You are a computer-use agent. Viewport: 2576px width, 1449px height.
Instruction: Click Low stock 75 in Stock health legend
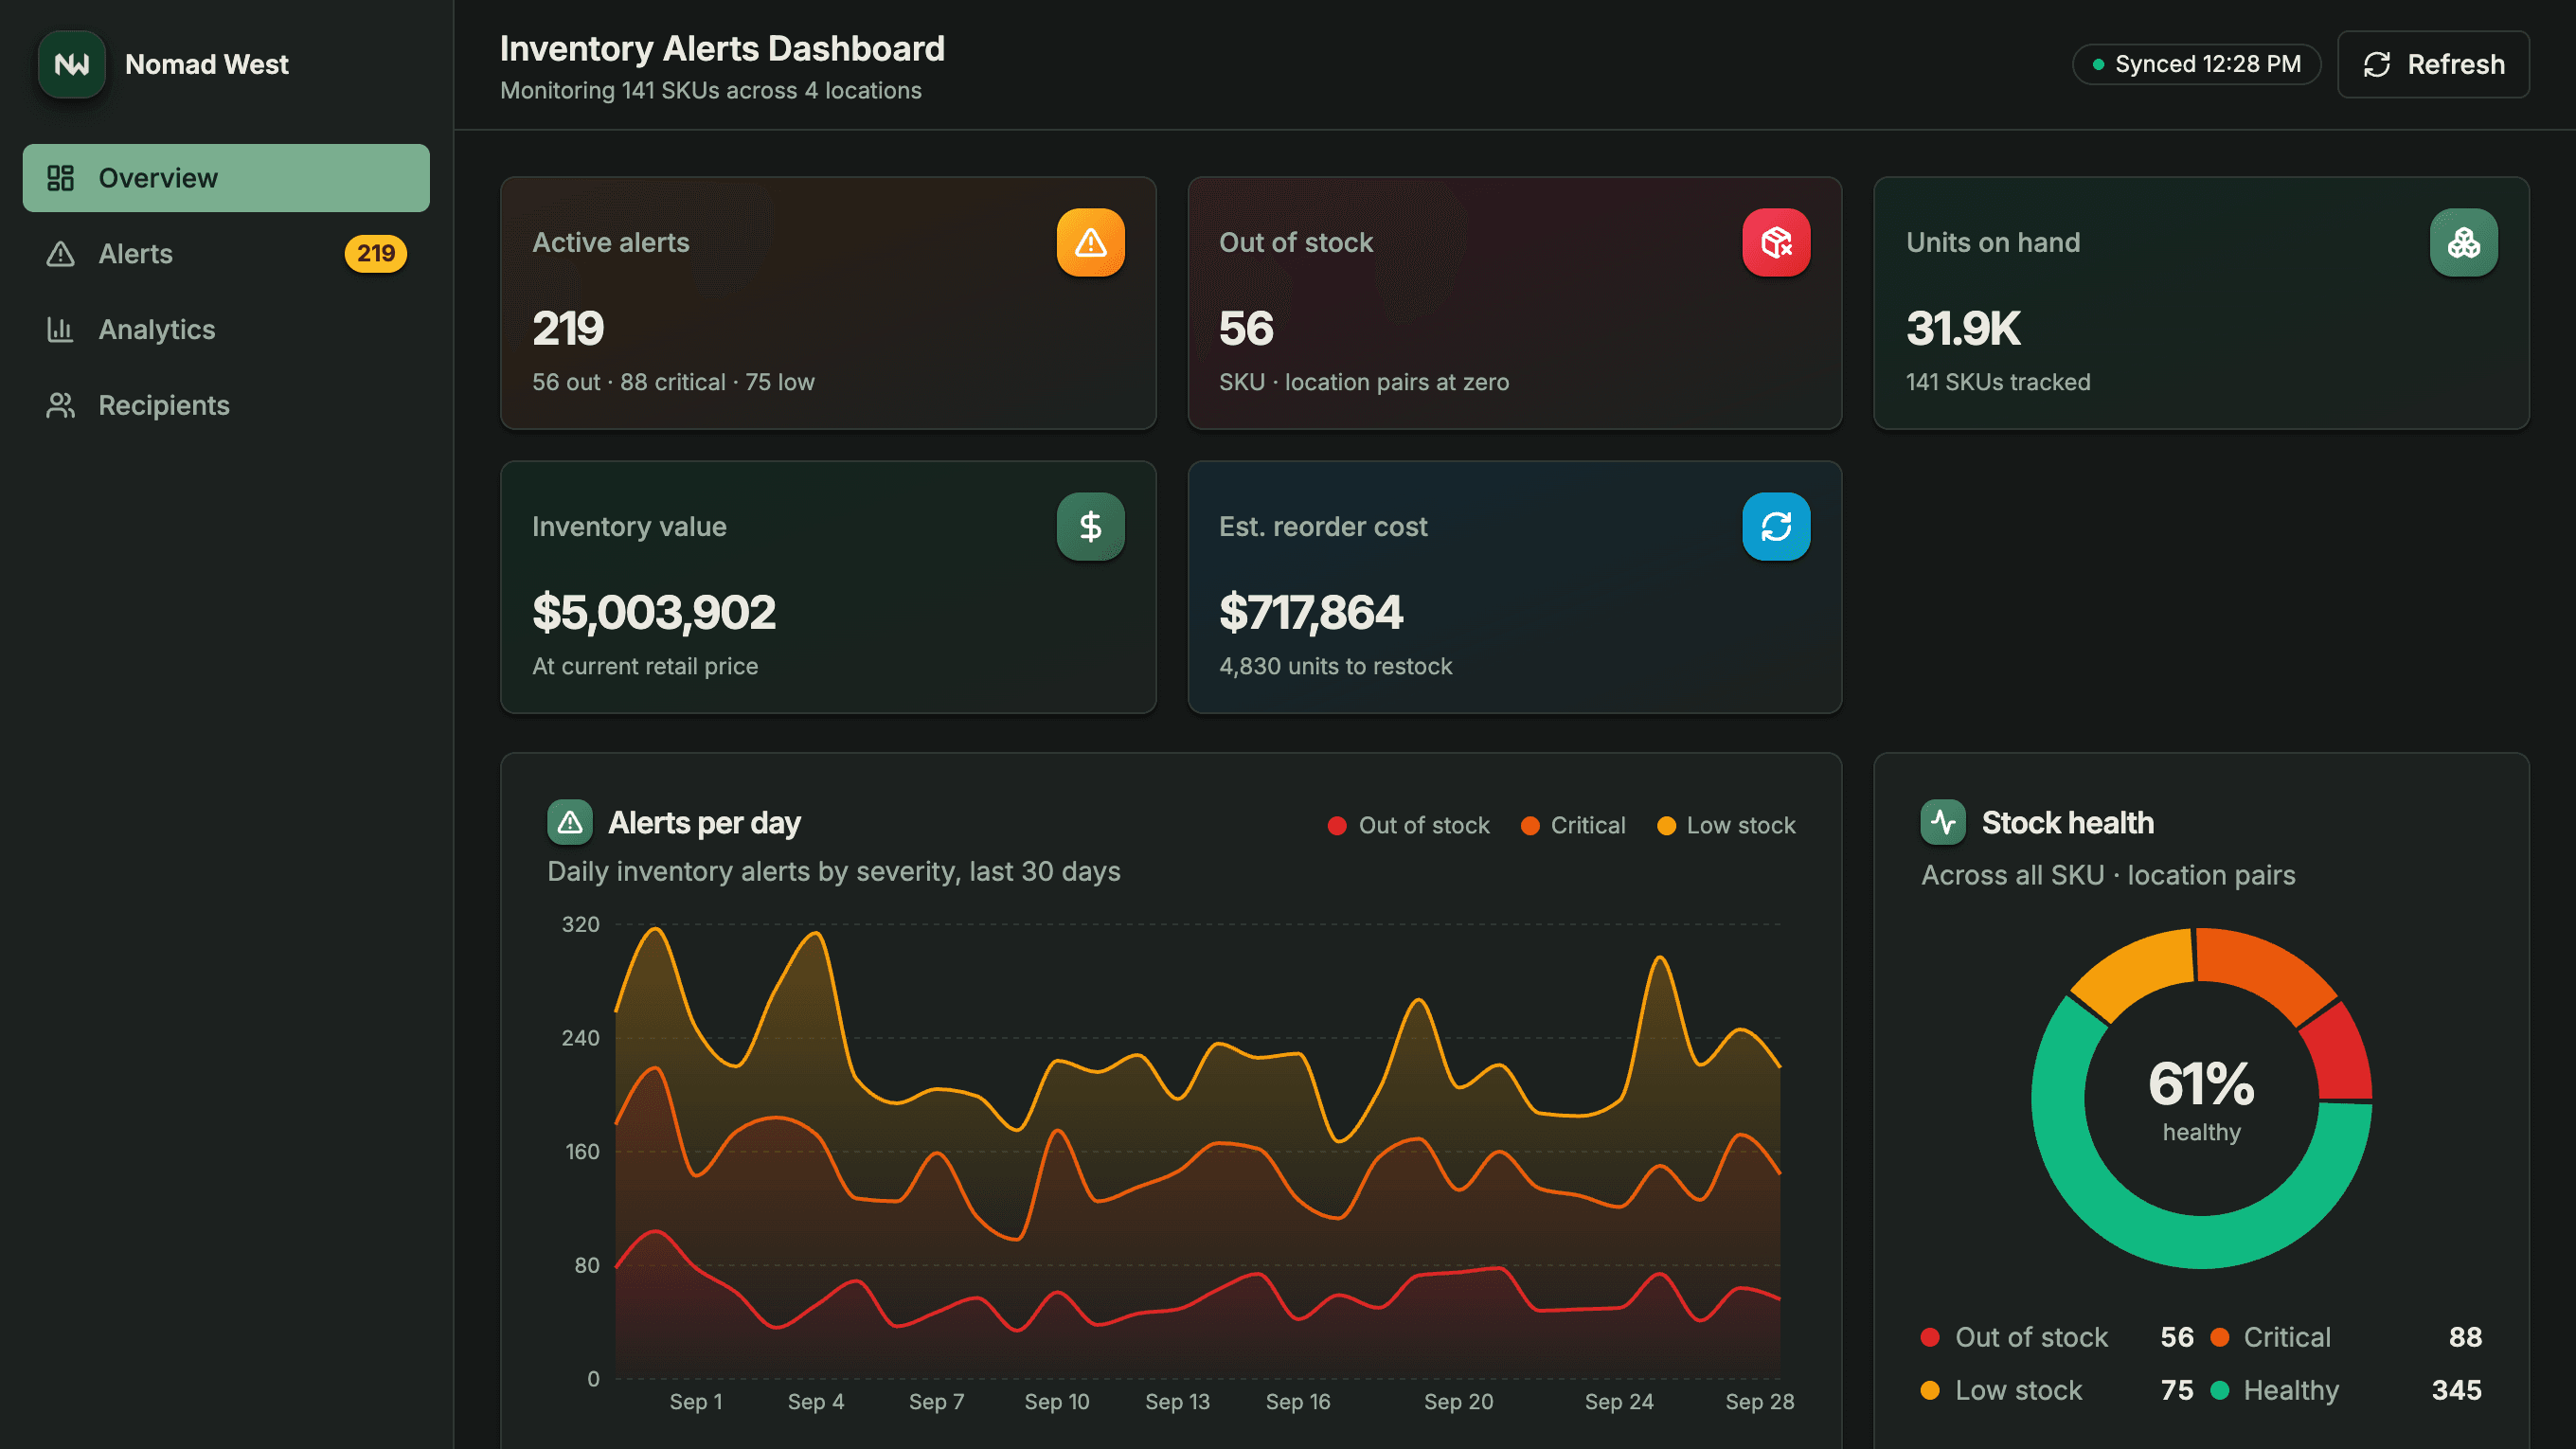pyautogui.click(x=2056, y=1390)
